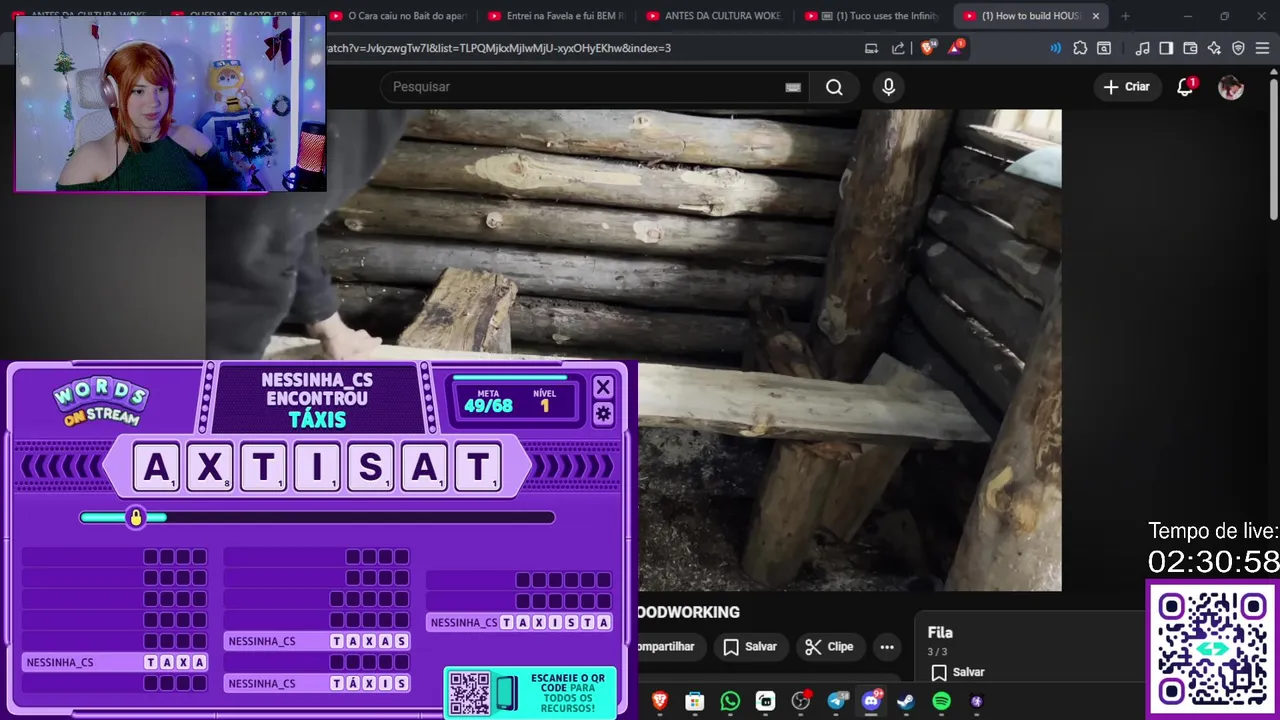The width and height of the screenshot is (1280, 720).
Task: Close the Words on Stream panel
Action: [x=603, y=387]
